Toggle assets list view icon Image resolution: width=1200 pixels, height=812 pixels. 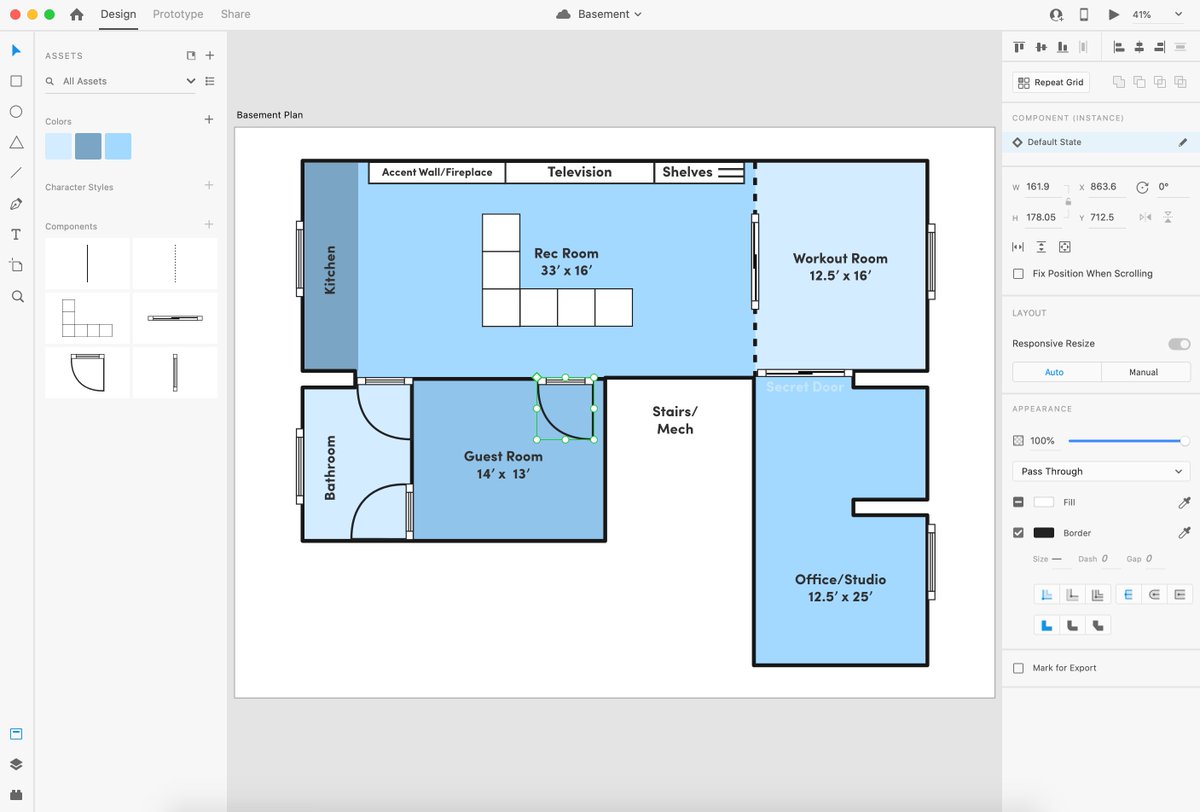pyautogui.click(x=209, y=81)
